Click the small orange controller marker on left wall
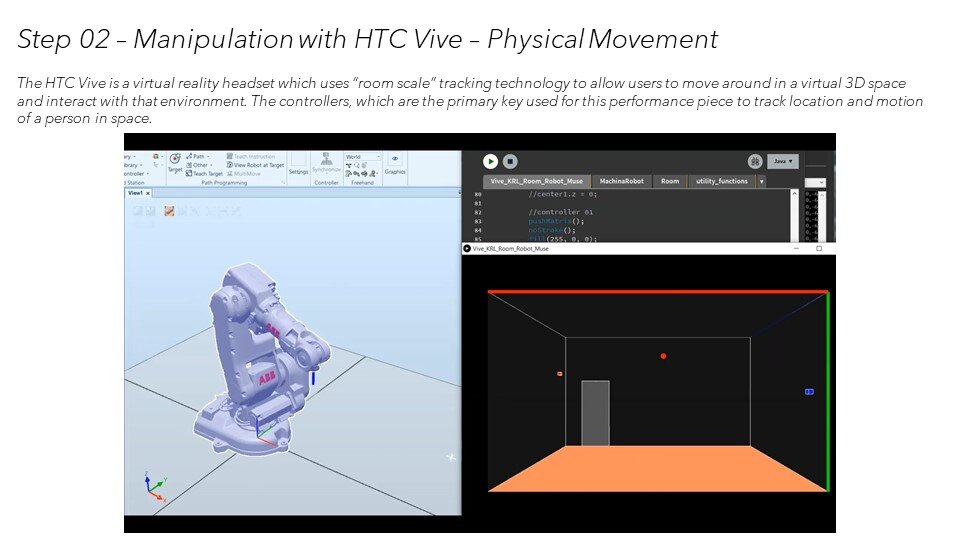960x540 pixels. click(560, 373)
